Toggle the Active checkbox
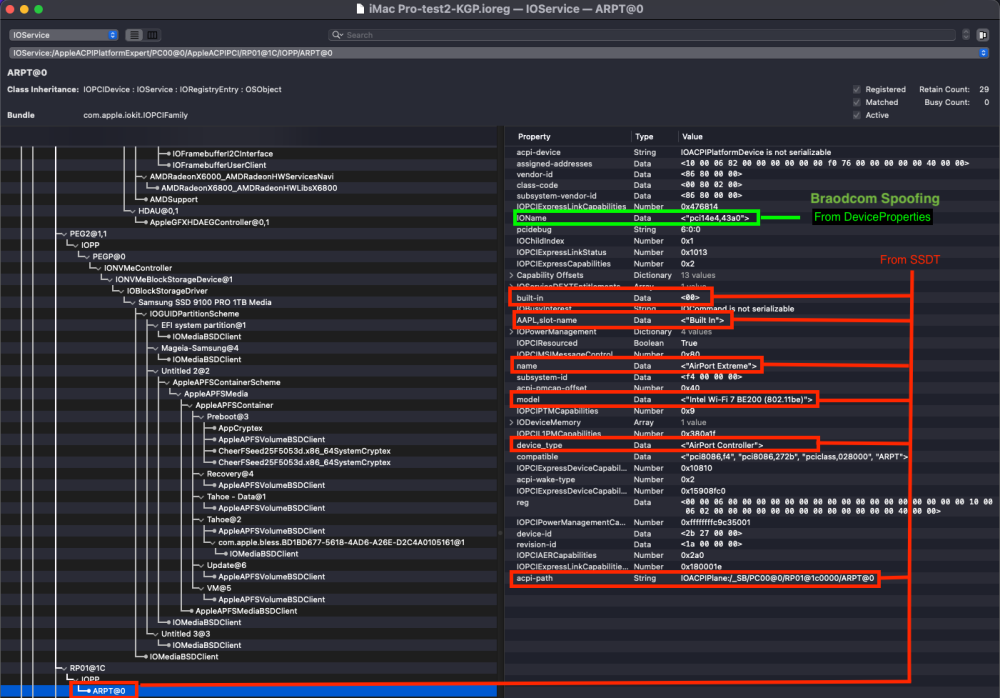This screenshot has height=698, width=1000. coord(857,115)
